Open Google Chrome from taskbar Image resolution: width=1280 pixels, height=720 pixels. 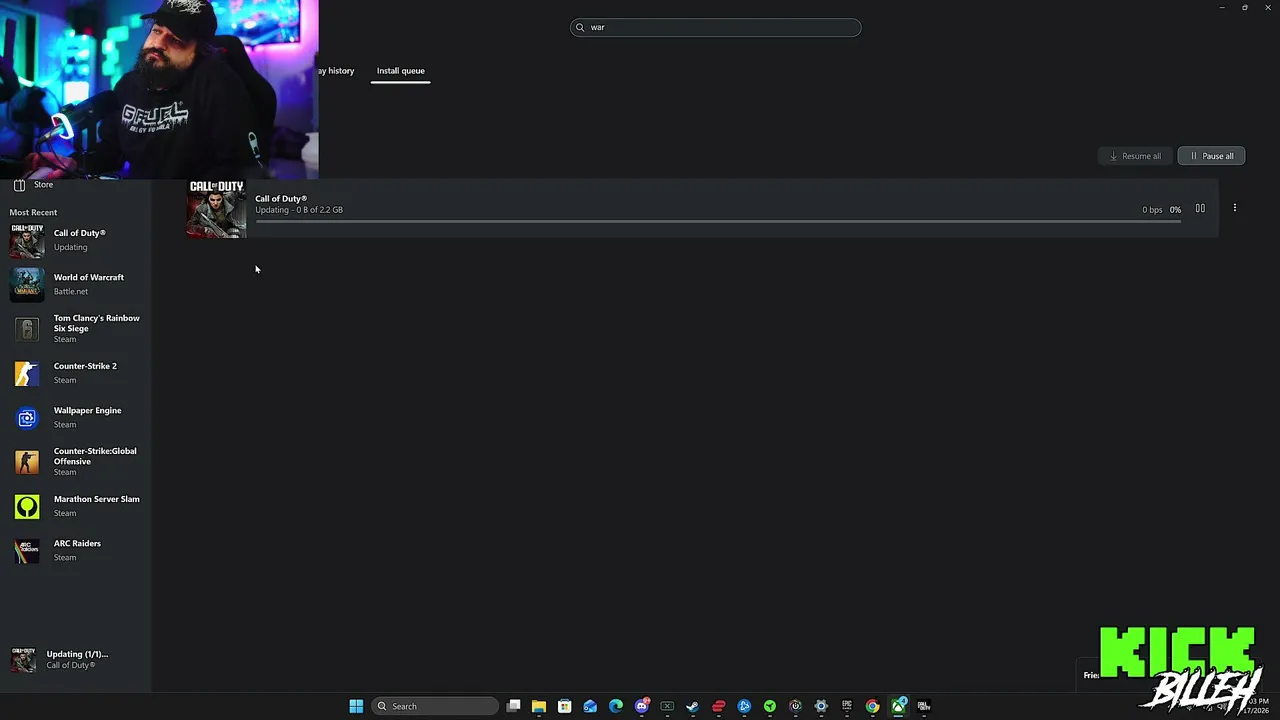(873, 706)
